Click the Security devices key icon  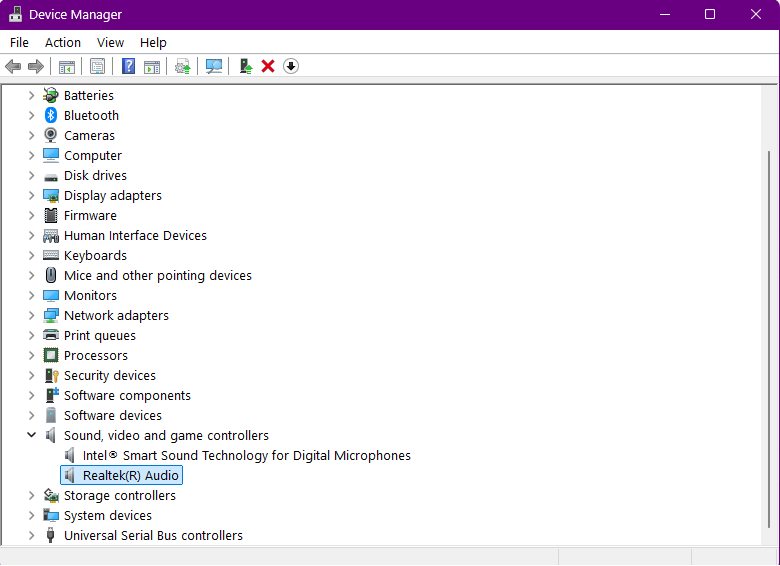coord(51,376)
